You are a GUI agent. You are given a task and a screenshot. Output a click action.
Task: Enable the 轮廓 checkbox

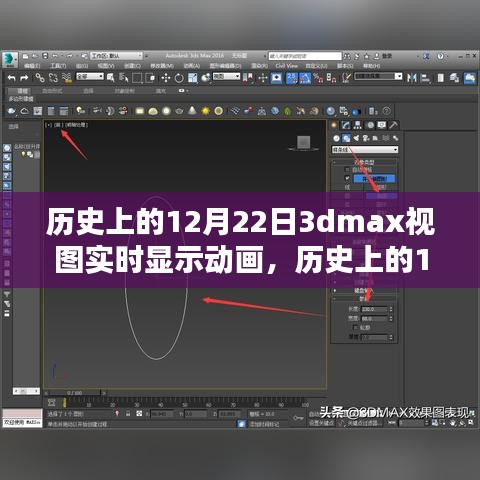tap(355, 328)
